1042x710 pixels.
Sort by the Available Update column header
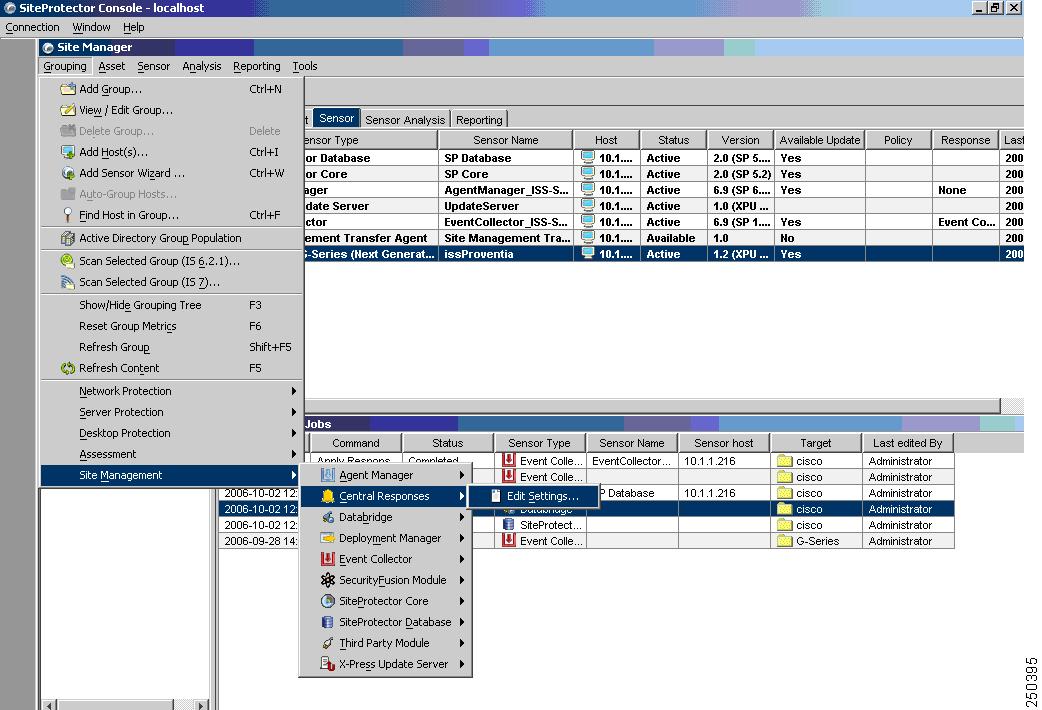(820, 140)
